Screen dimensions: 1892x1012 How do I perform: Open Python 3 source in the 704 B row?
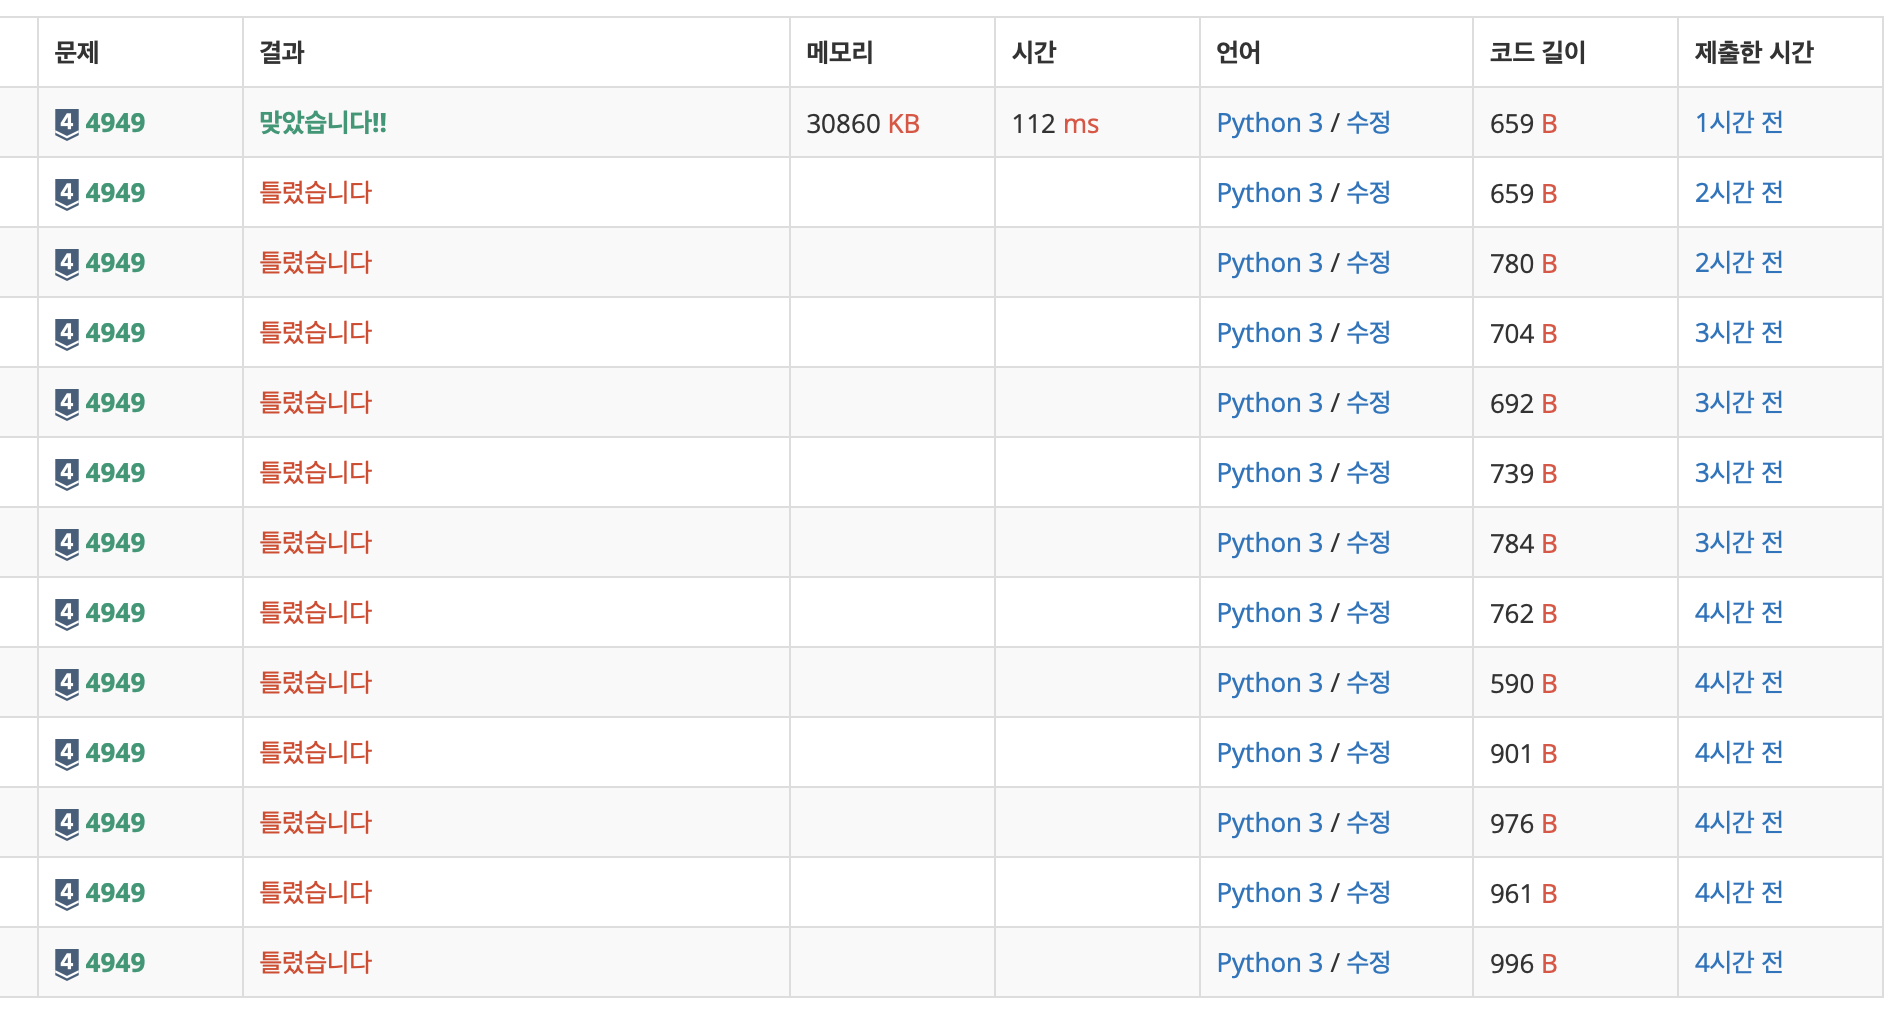coord(1270,333)
